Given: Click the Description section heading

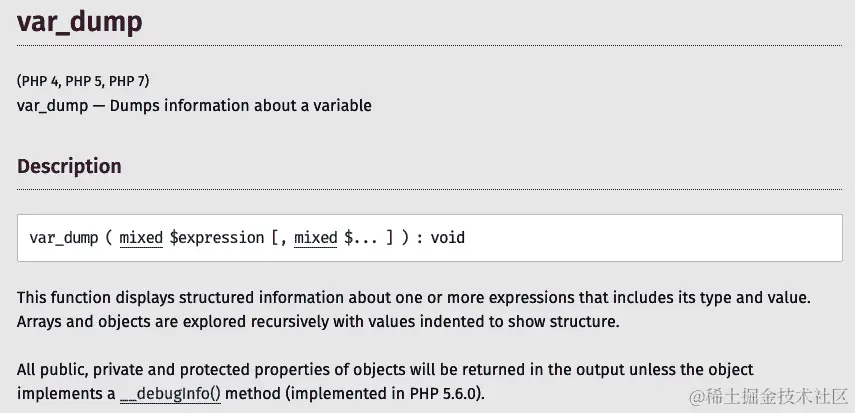Looking at the screenshot, I should [69, 166].
